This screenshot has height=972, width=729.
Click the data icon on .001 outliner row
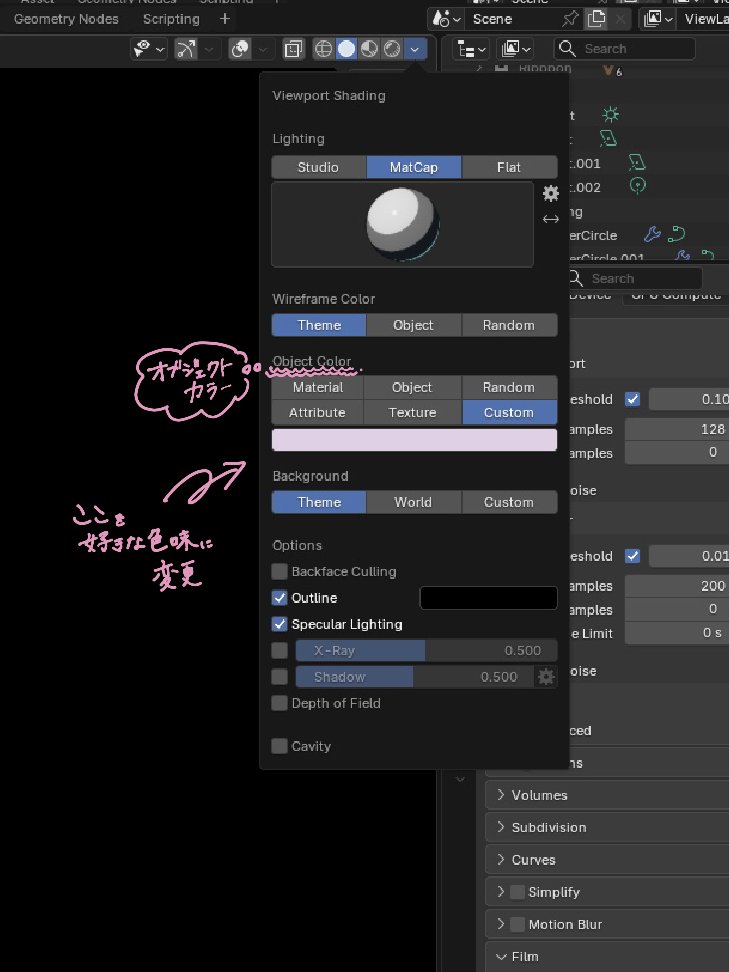(637, 163)
